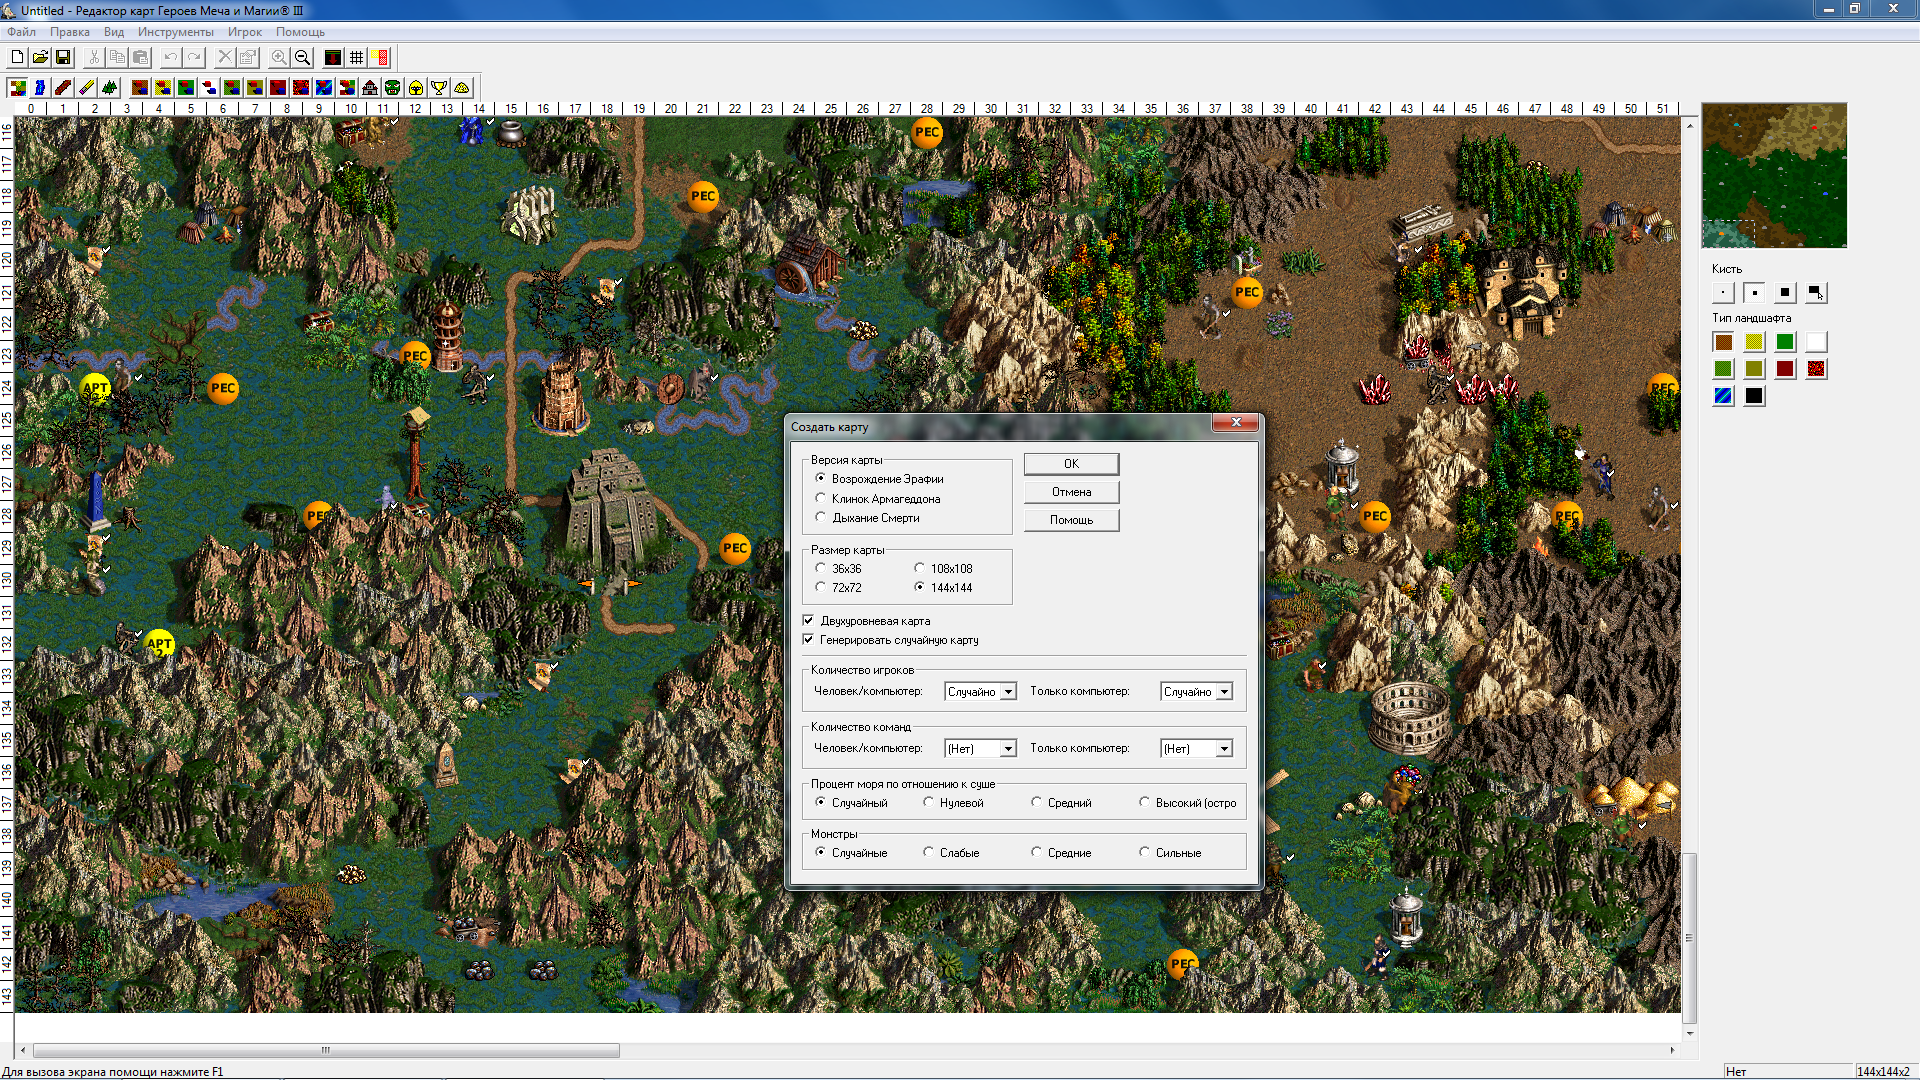Select the road drawing tool
Viewport: 1920px width, 1080px height.
click(x=63, y=87)
